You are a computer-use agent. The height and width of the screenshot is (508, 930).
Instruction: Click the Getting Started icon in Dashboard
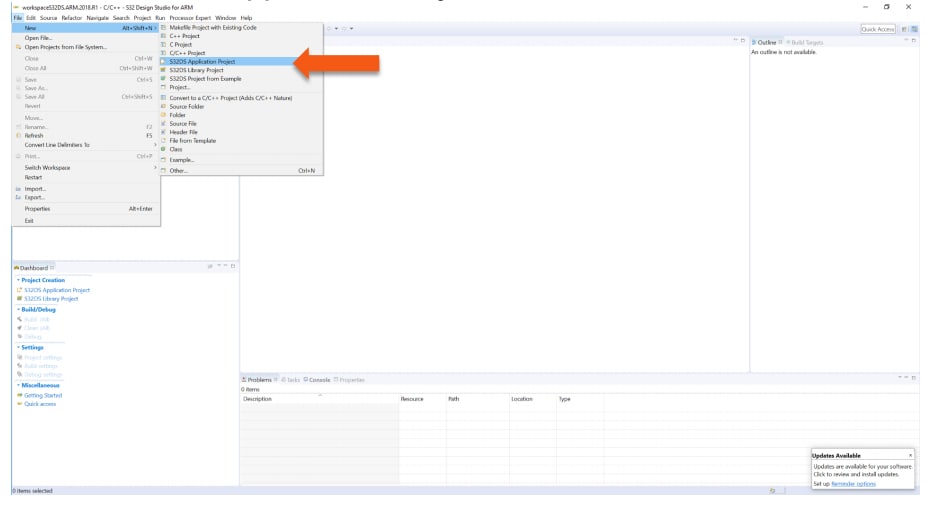click(x=19, y=395)
